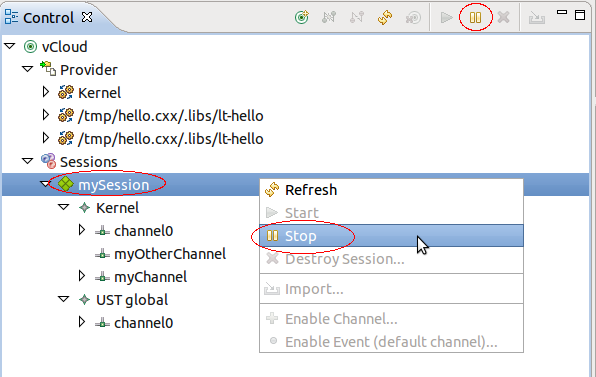The height and width of the screenshot is (377, 596).
Task: Collapse the UST global domain
Action: (63, 299)
